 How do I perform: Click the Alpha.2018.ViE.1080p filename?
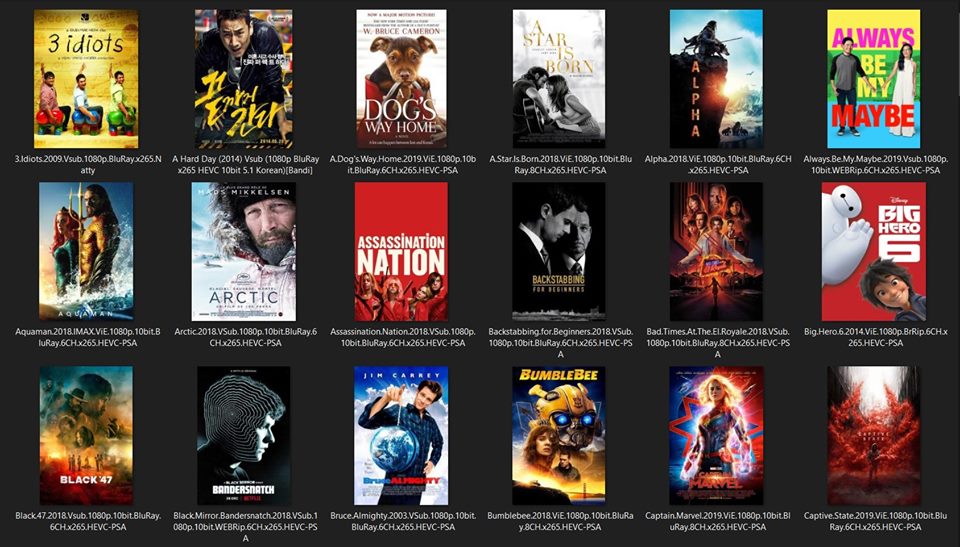[x=718, y=164]
